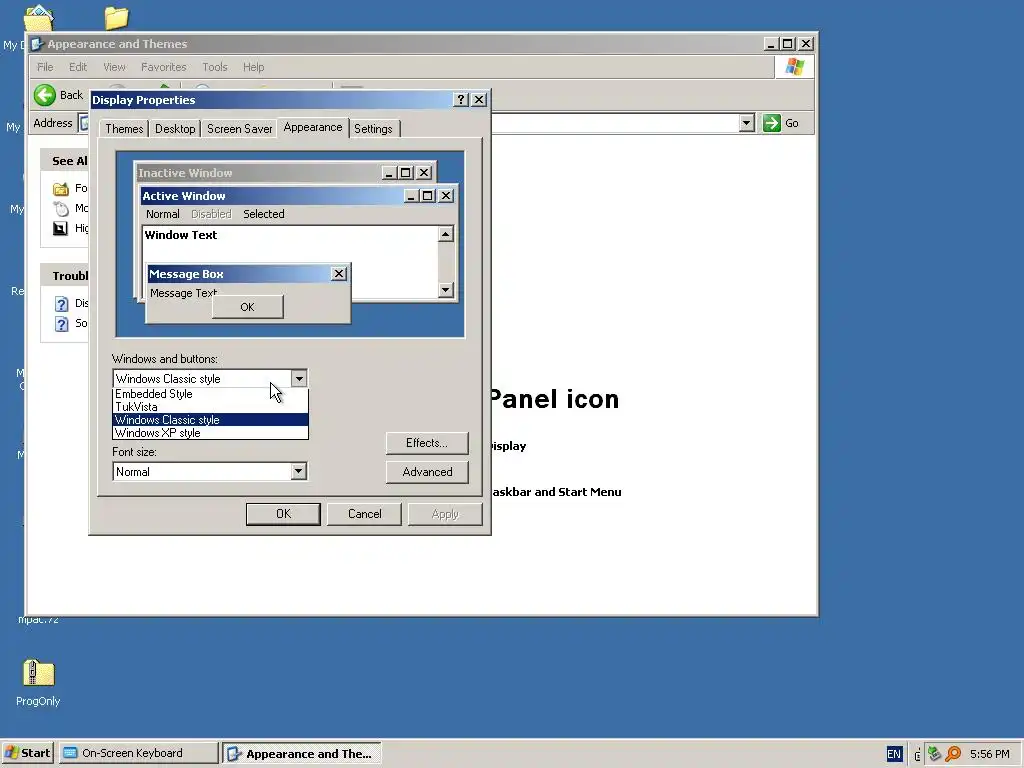This screenshot has height=768, width=1024.
Task: Choose TukVista from the style list
Action: [210, 407]
